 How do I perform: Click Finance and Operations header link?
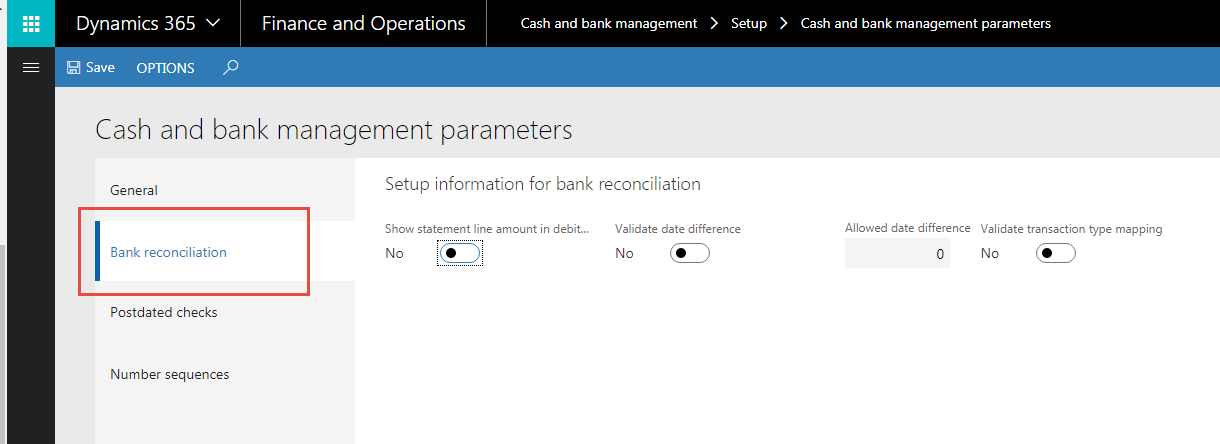click(363, 23)
